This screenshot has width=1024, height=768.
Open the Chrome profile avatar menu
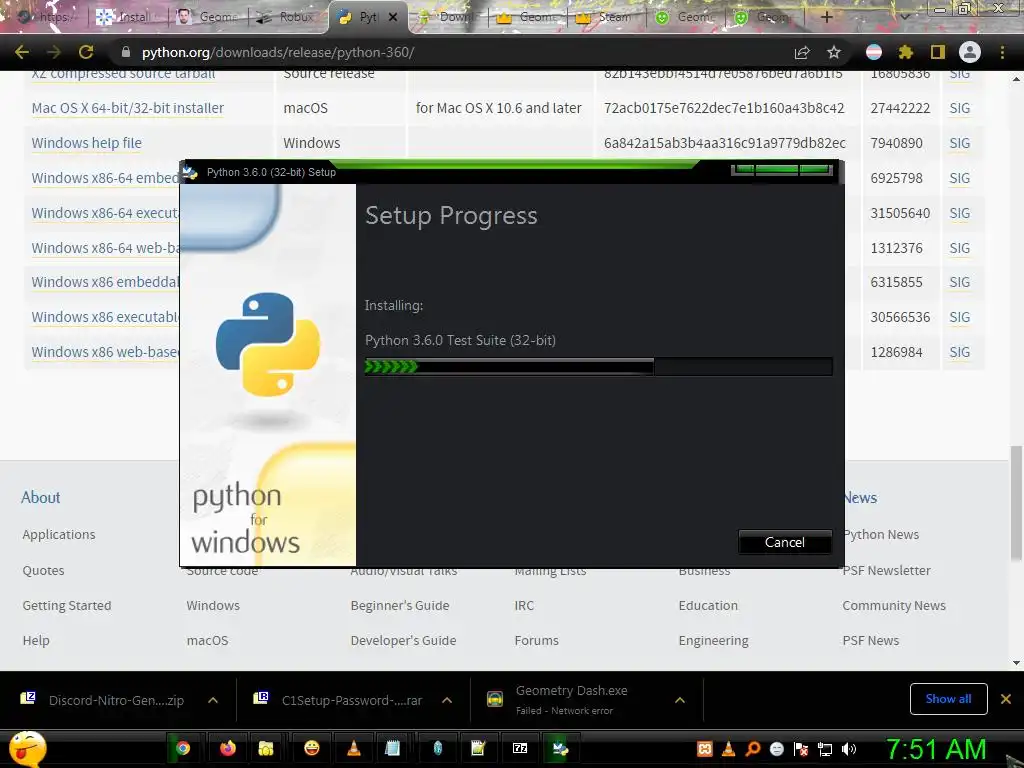(x=970, y=52)
